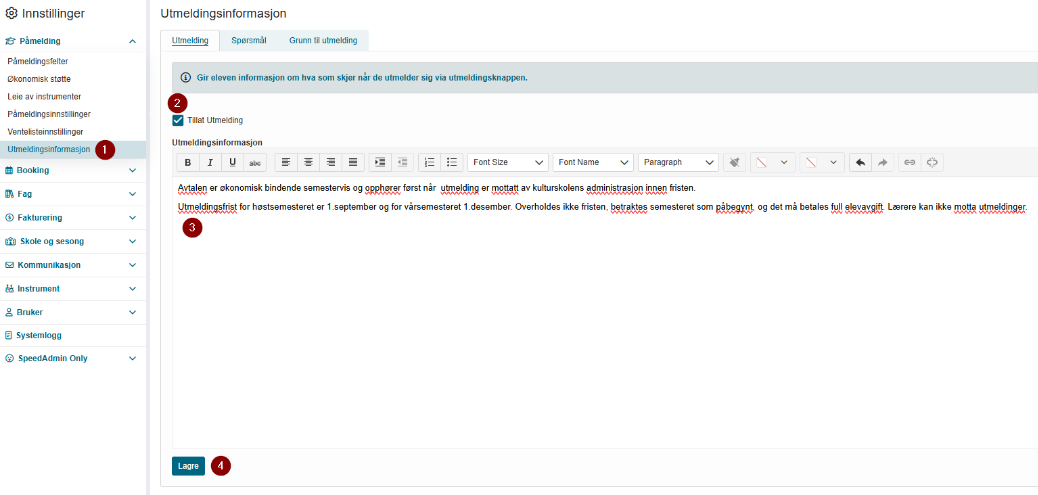Align text left
The image size is (1038, 495).
[286, 162]
